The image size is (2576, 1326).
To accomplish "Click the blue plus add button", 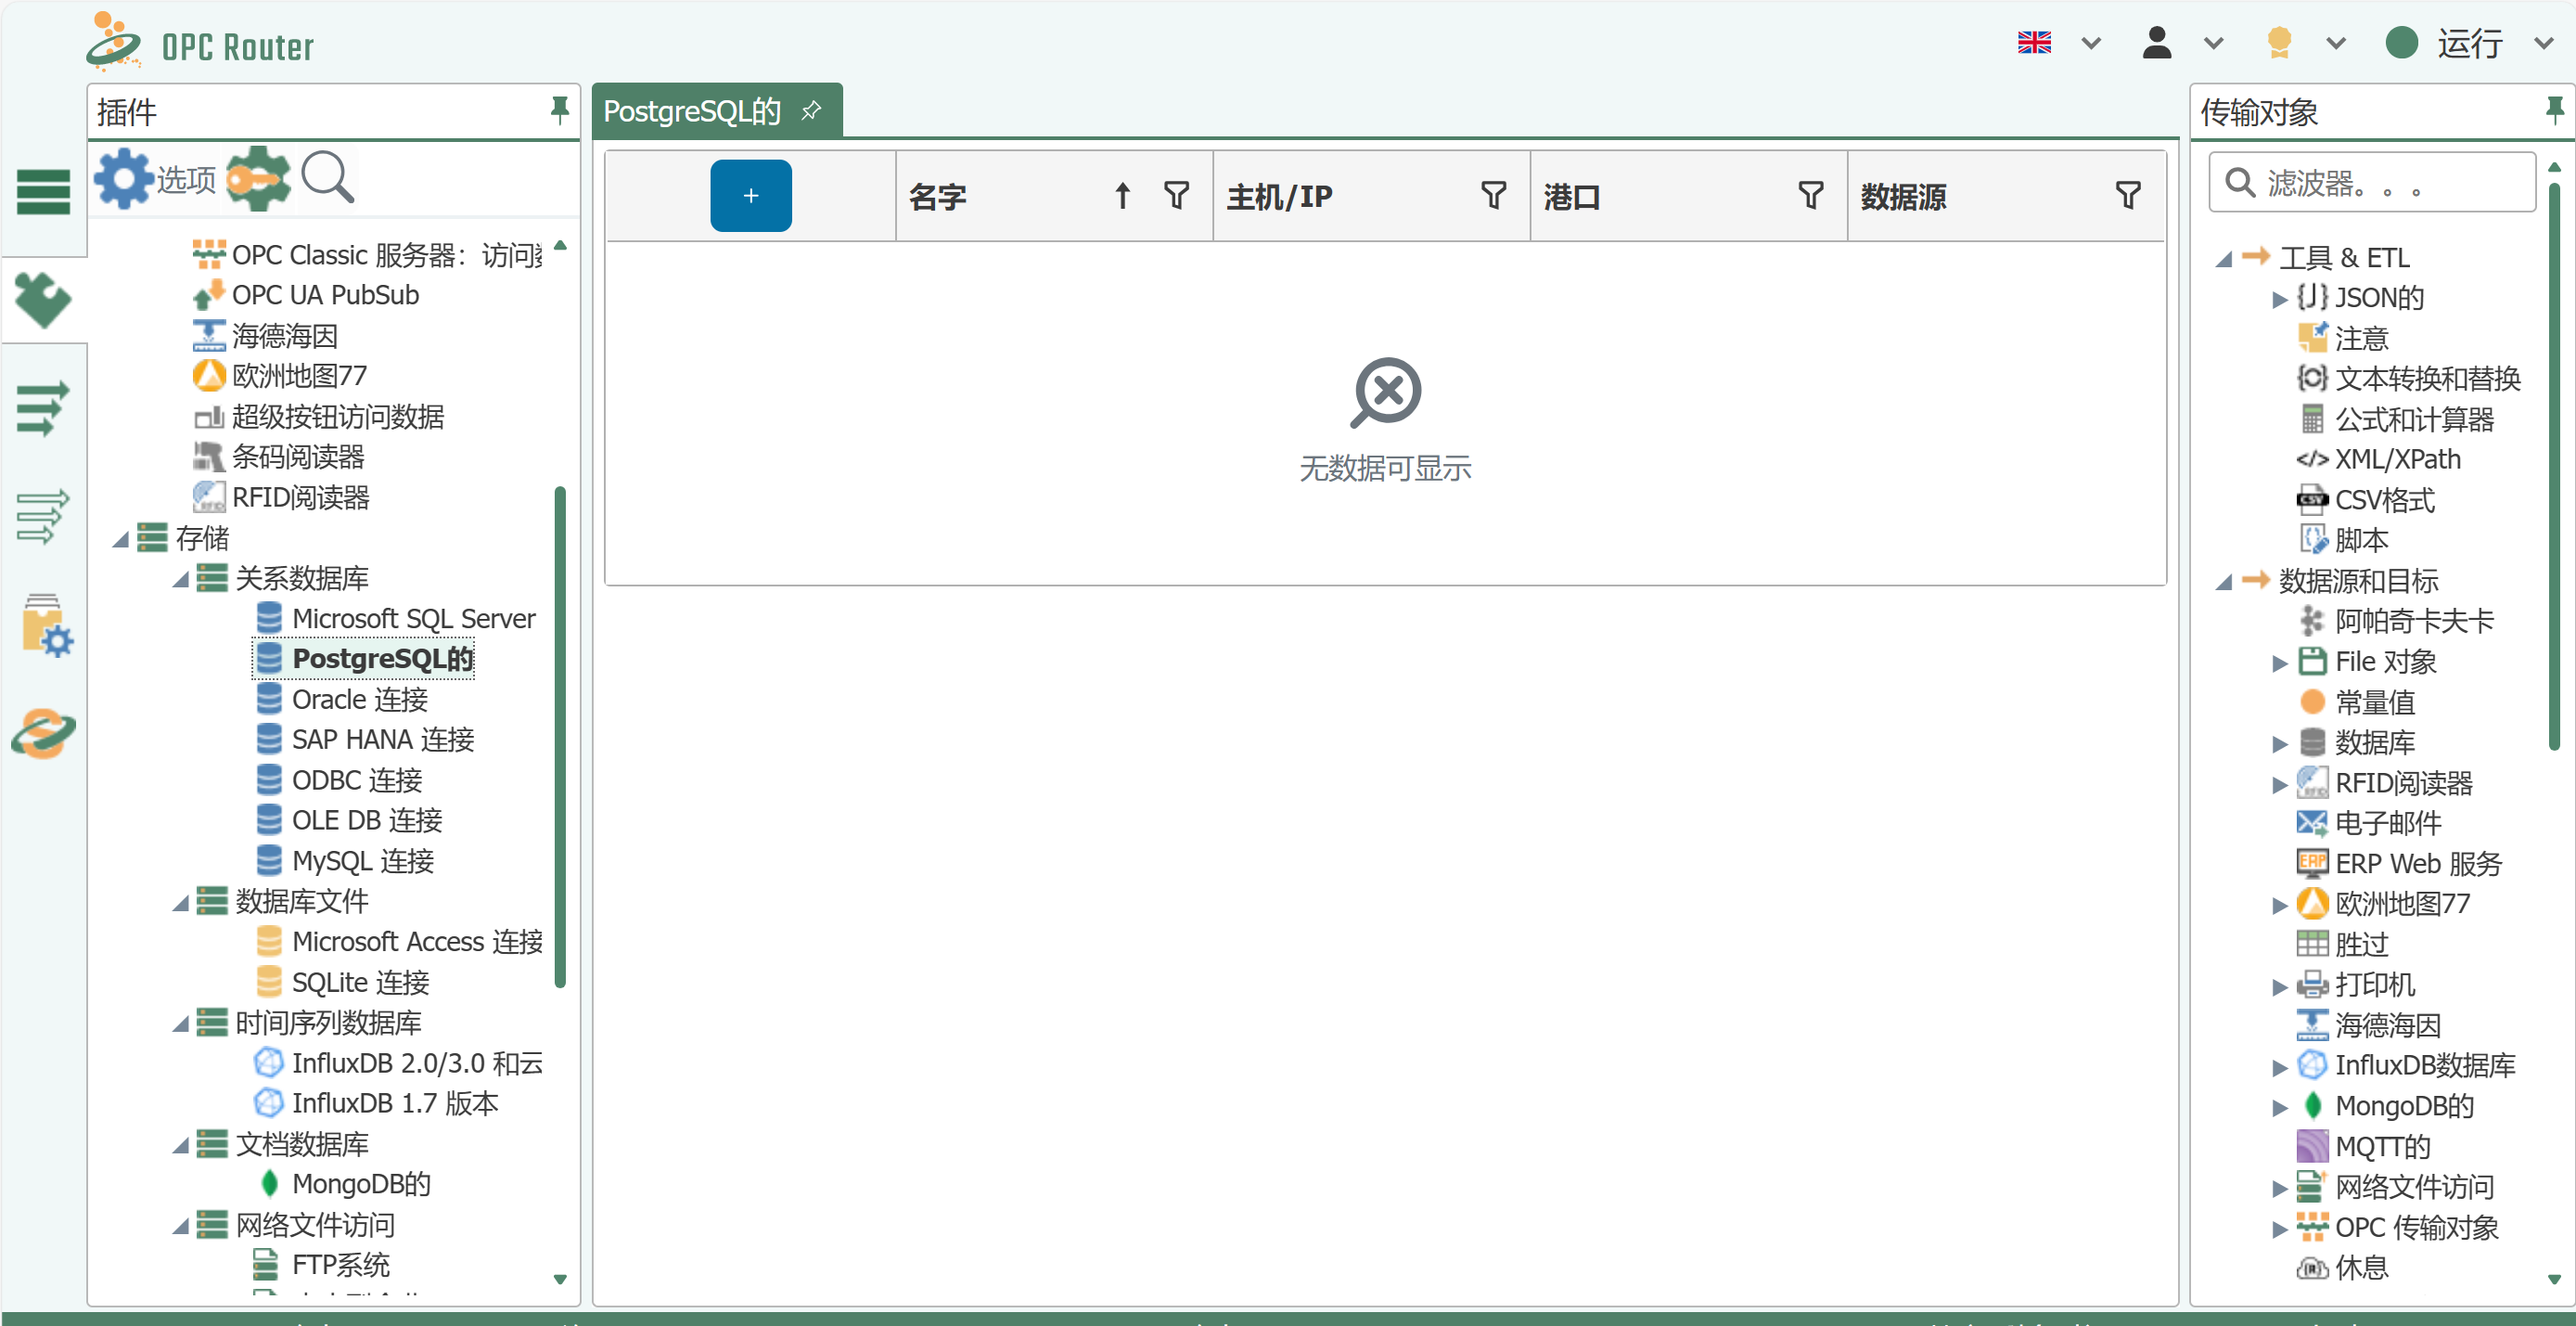I will (x=751, y=196).
